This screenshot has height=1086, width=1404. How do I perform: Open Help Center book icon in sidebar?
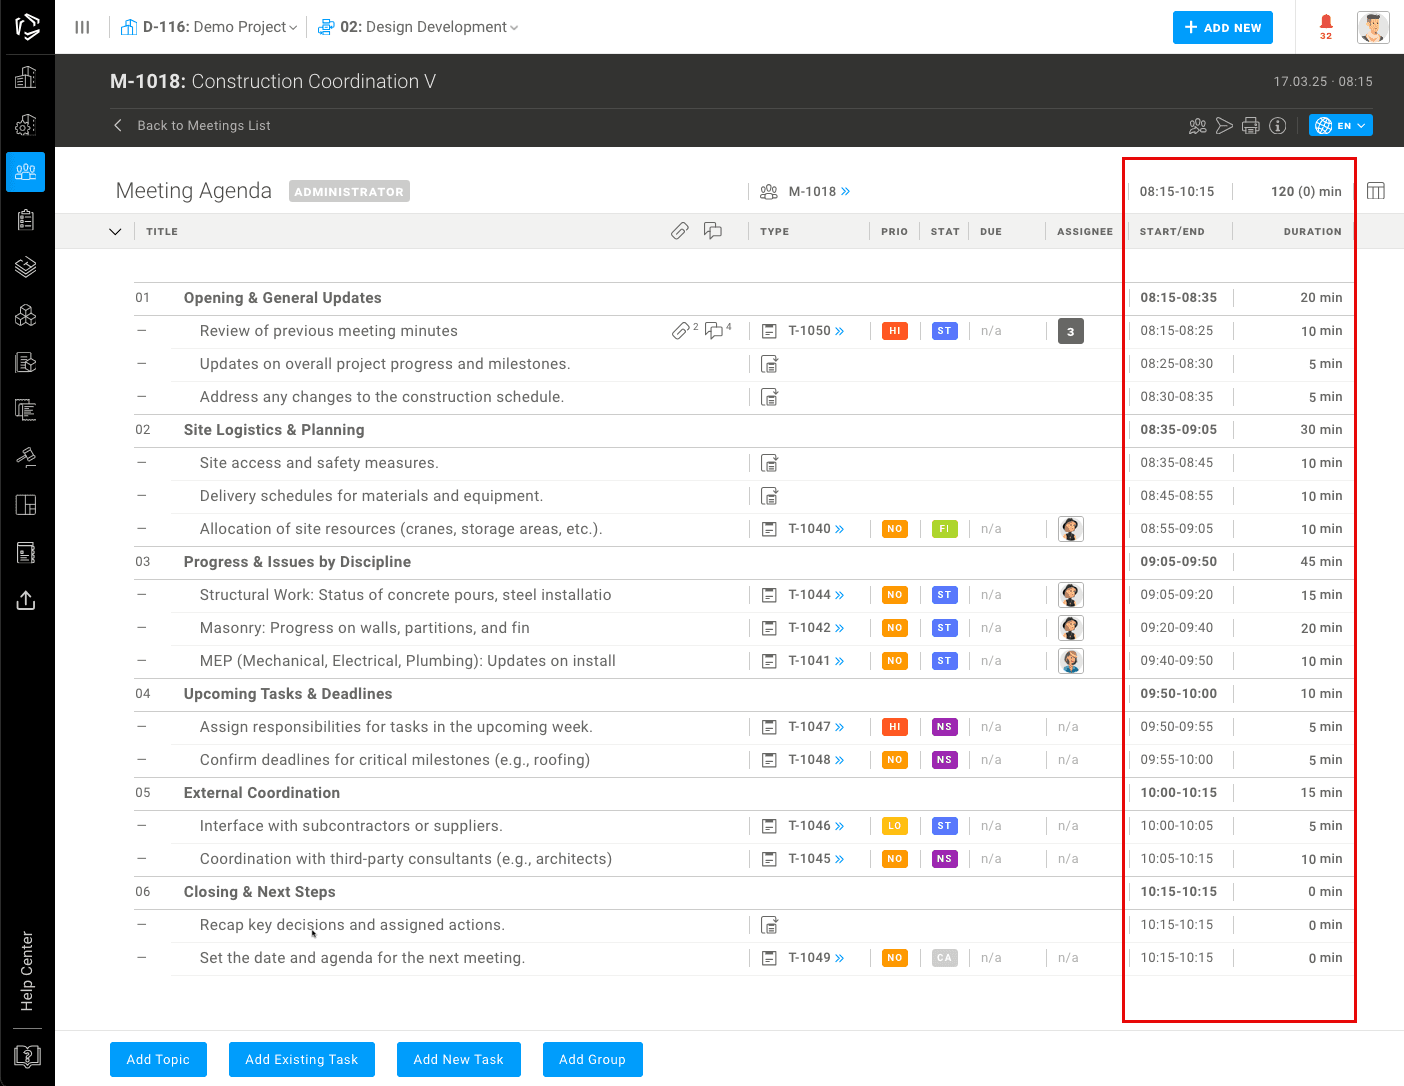click(x=27, y=1056)
